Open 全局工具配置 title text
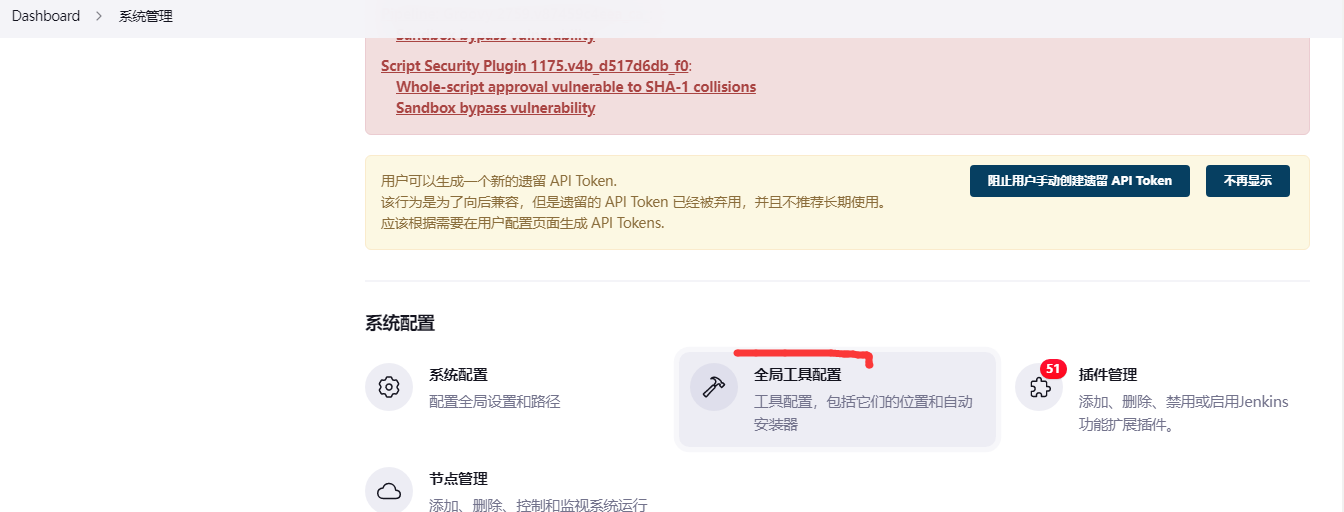The image size is (1344, 512). (x=797, y=375)
